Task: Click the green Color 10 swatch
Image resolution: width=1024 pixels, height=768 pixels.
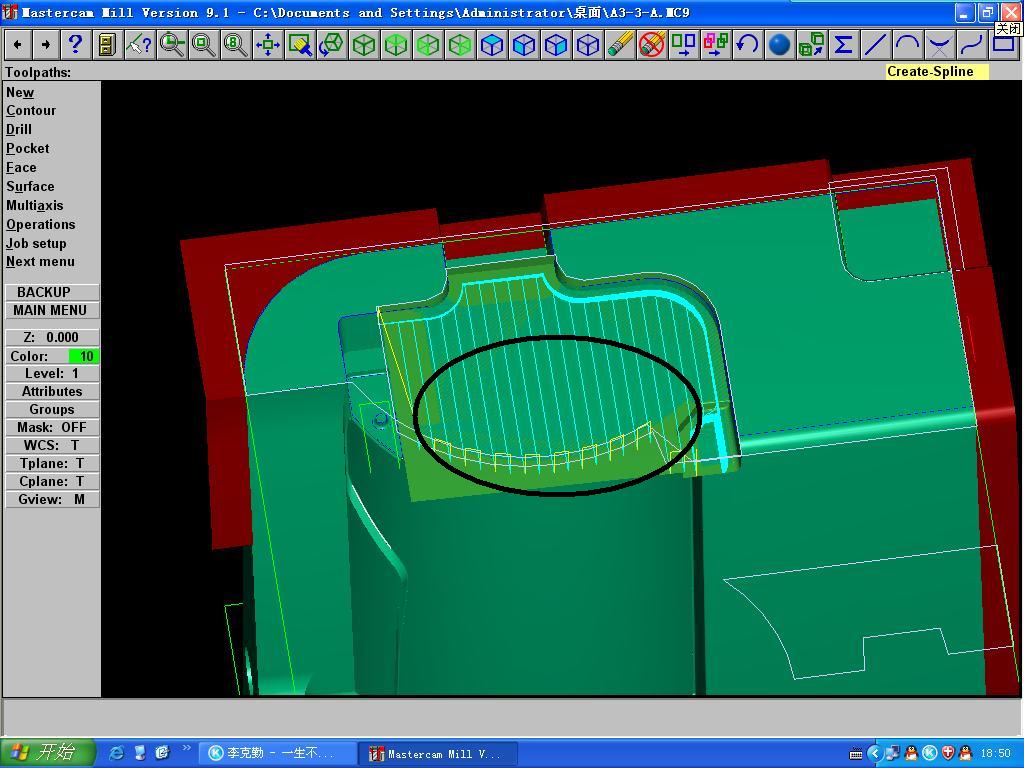Action: coord(84,356)
